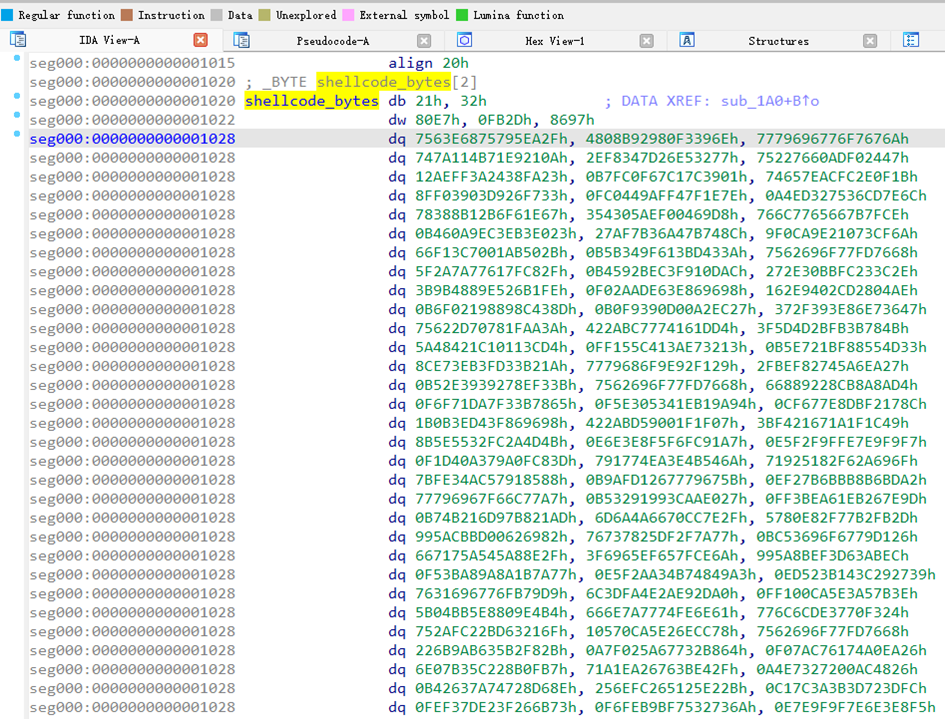Switch to the IDA View-A tab
The width and height of the screenshot is (945, 719).
click(109, 40)
